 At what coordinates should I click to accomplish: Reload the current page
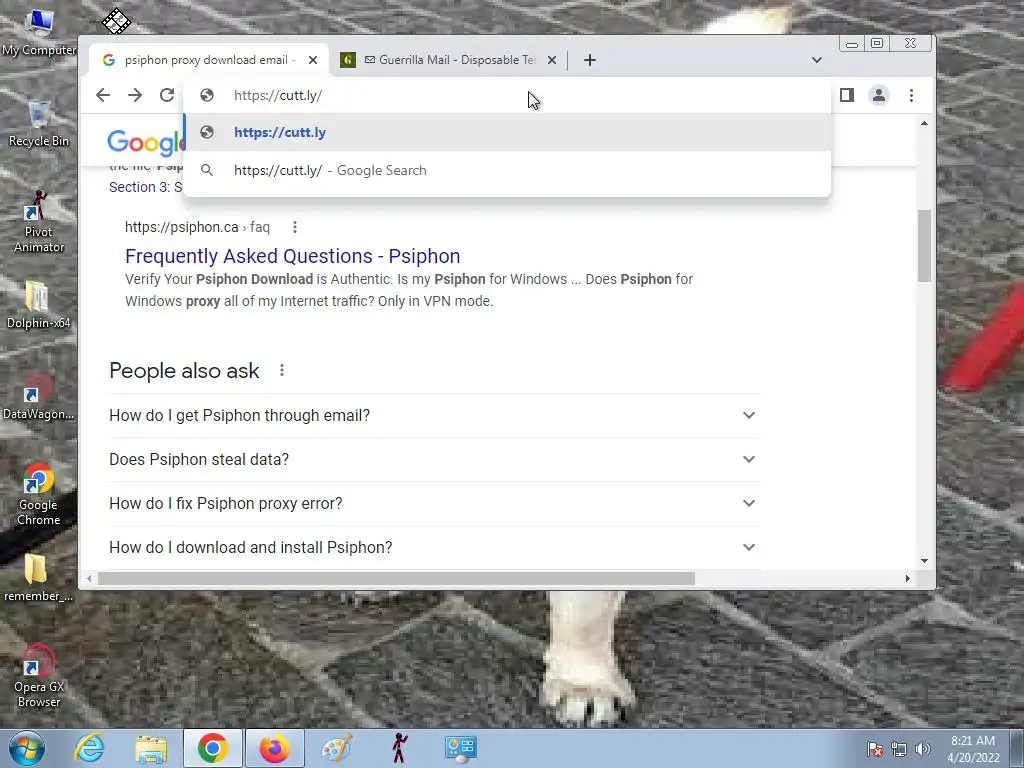click(x=167, y=95)
